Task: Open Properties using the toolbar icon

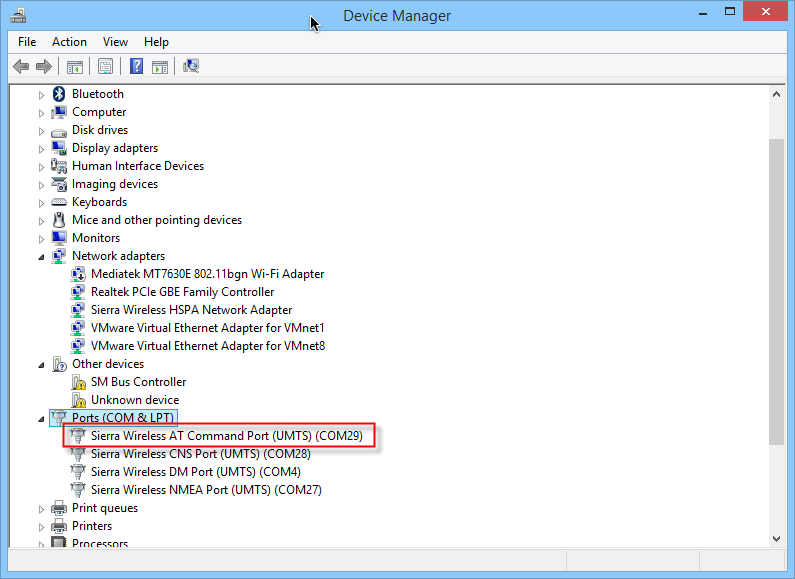Action: pos(105,67)
